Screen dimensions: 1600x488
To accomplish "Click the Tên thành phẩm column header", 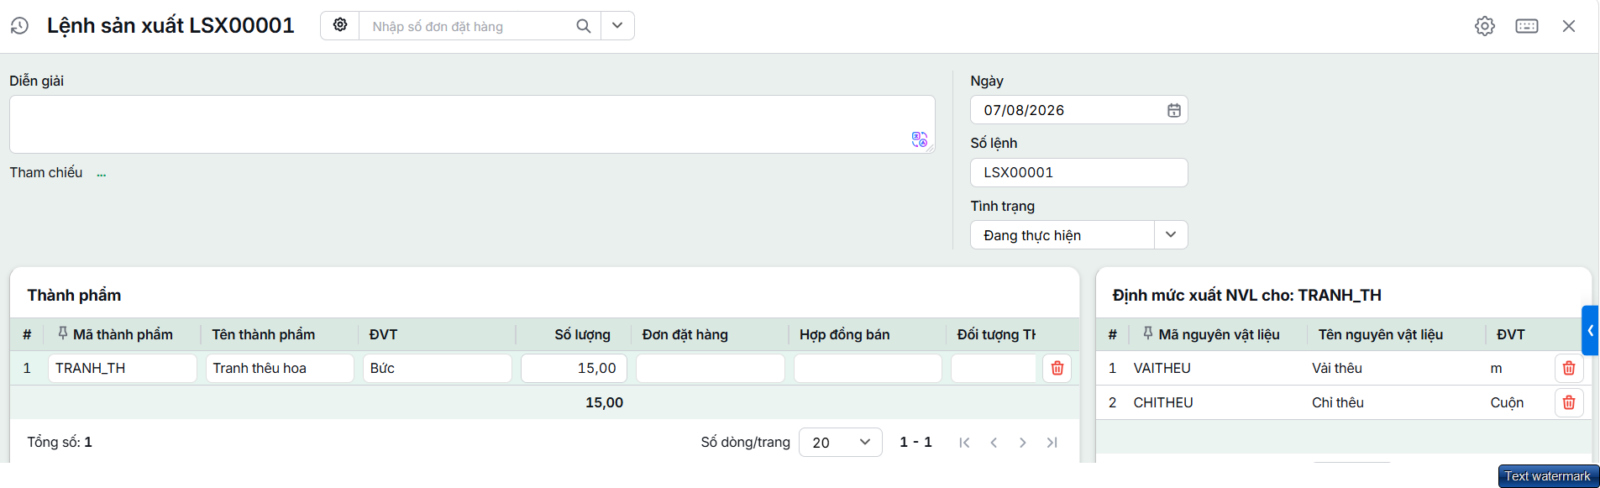I will pyautogui.click(x=263, y=335).
